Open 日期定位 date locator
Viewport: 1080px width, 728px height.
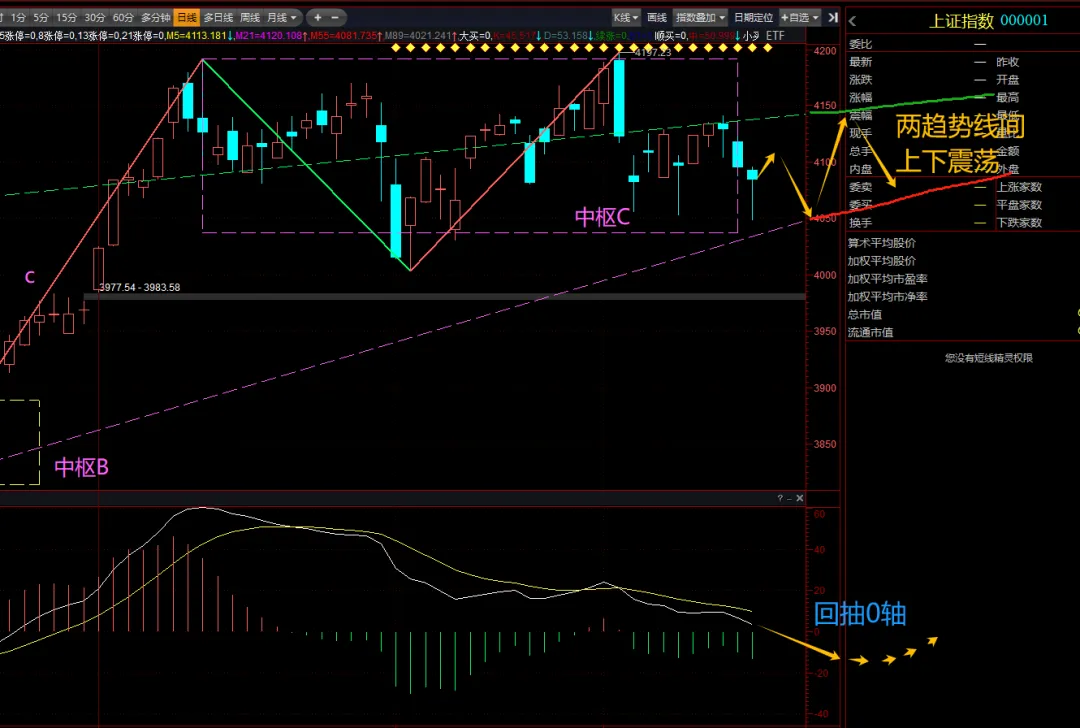[754, 17]
